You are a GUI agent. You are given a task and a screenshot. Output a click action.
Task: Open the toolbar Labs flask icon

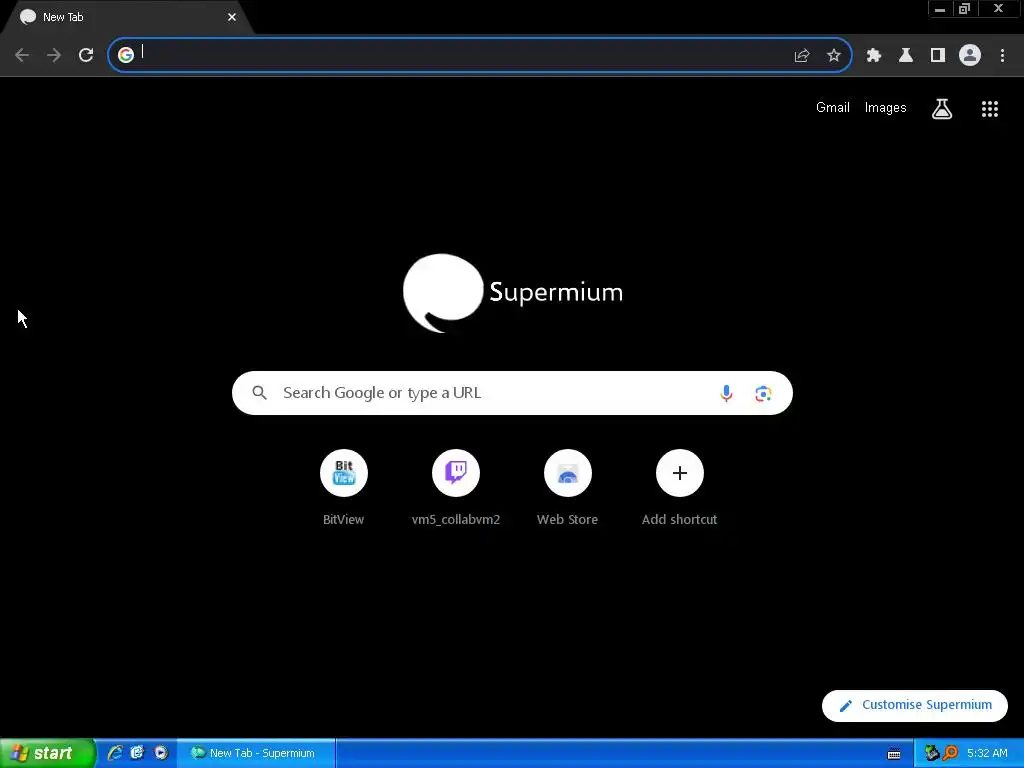point(906,56)
